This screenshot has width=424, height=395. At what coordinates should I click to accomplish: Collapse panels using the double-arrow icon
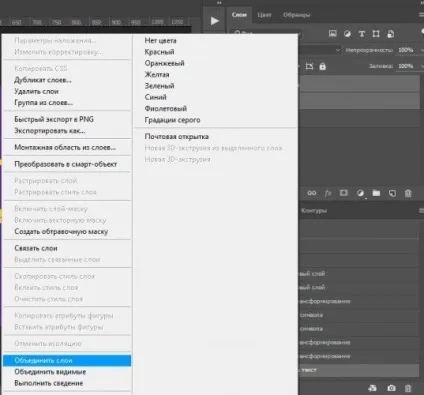[x=219, y=2]
